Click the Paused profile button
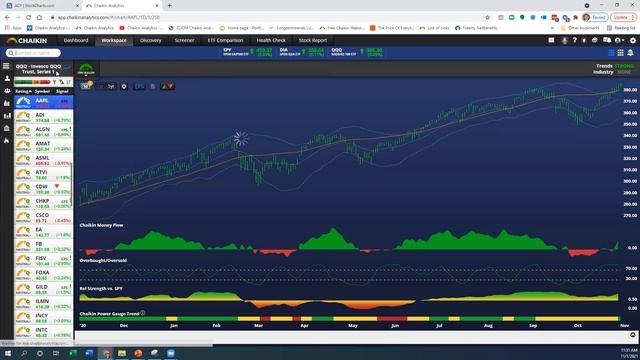The image size is (640, 360). [x=595, y=18]
